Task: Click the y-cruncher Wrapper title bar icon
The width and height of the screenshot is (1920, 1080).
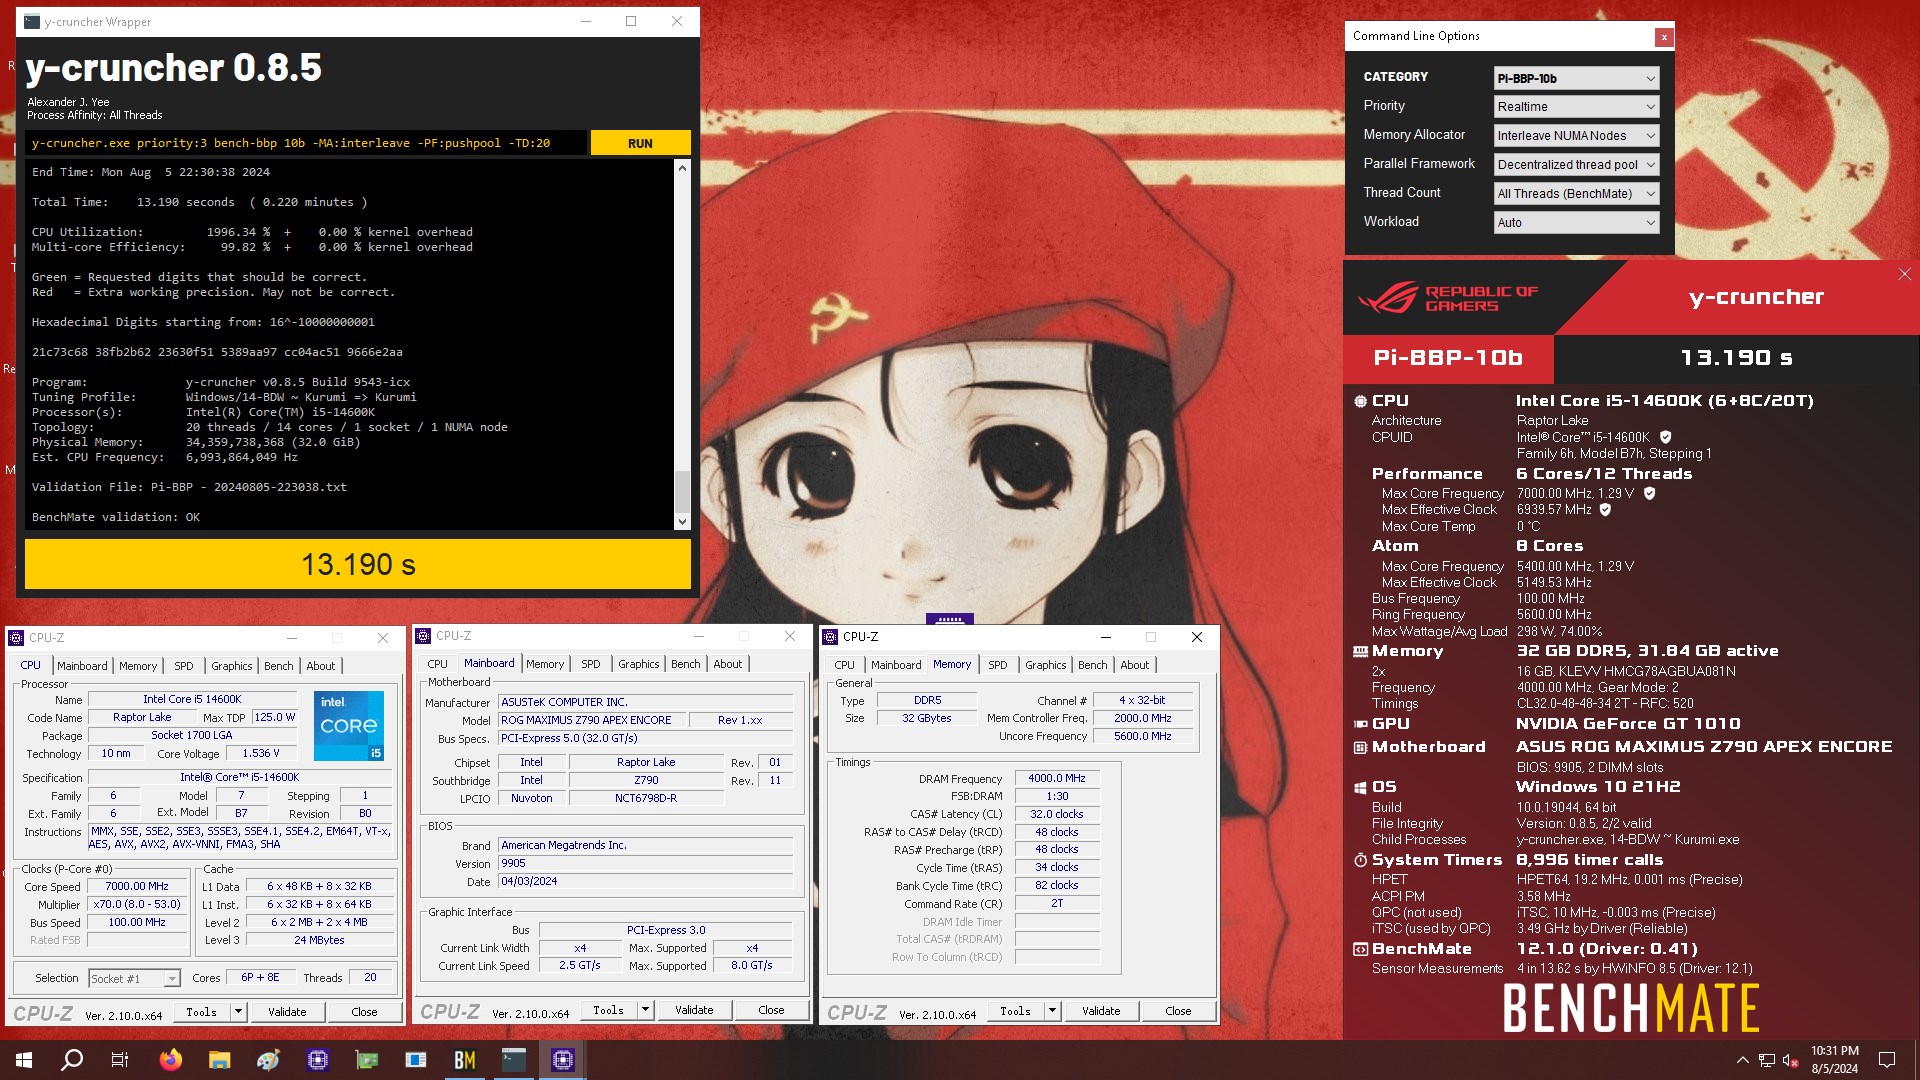Action: click(32, 21)
